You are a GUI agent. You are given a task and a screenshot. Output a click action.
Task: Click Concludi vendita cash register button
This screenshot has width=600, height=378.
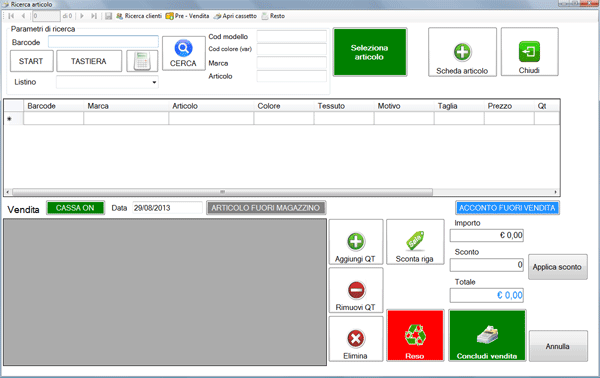[488, 336]
